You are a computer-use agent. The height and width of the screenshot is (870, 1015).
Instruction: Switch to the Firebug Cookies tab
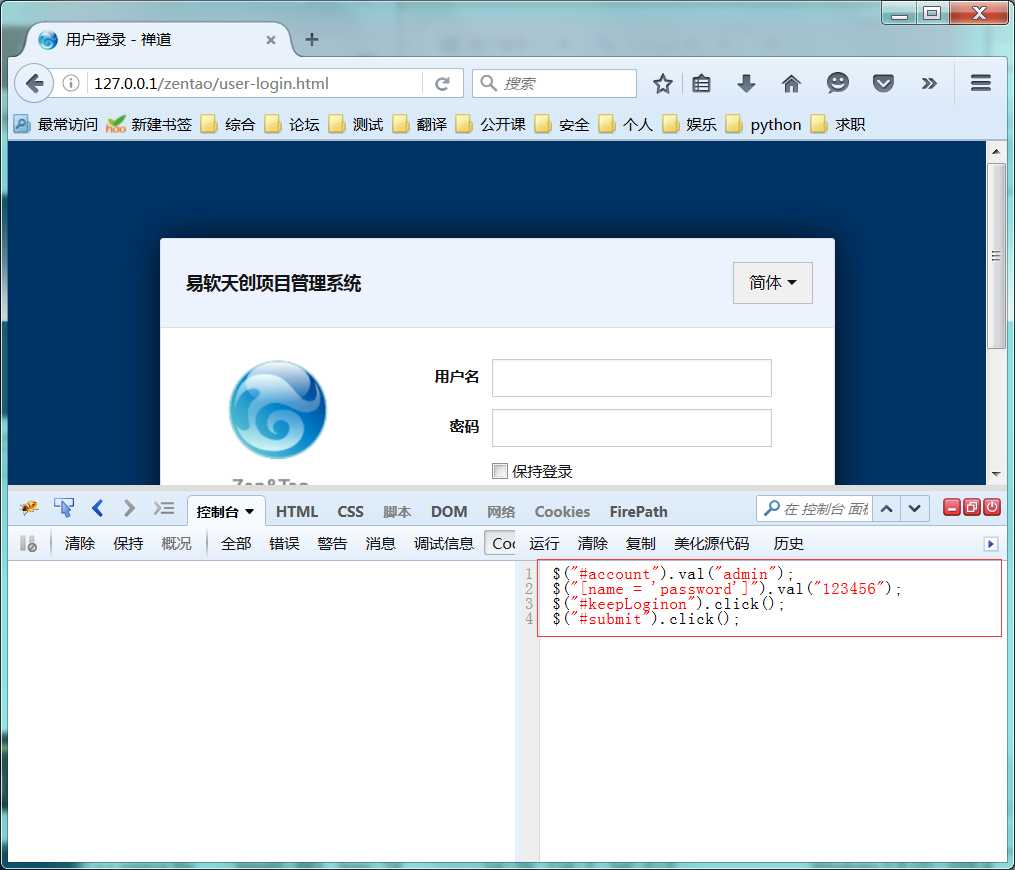tap(563, 511)
